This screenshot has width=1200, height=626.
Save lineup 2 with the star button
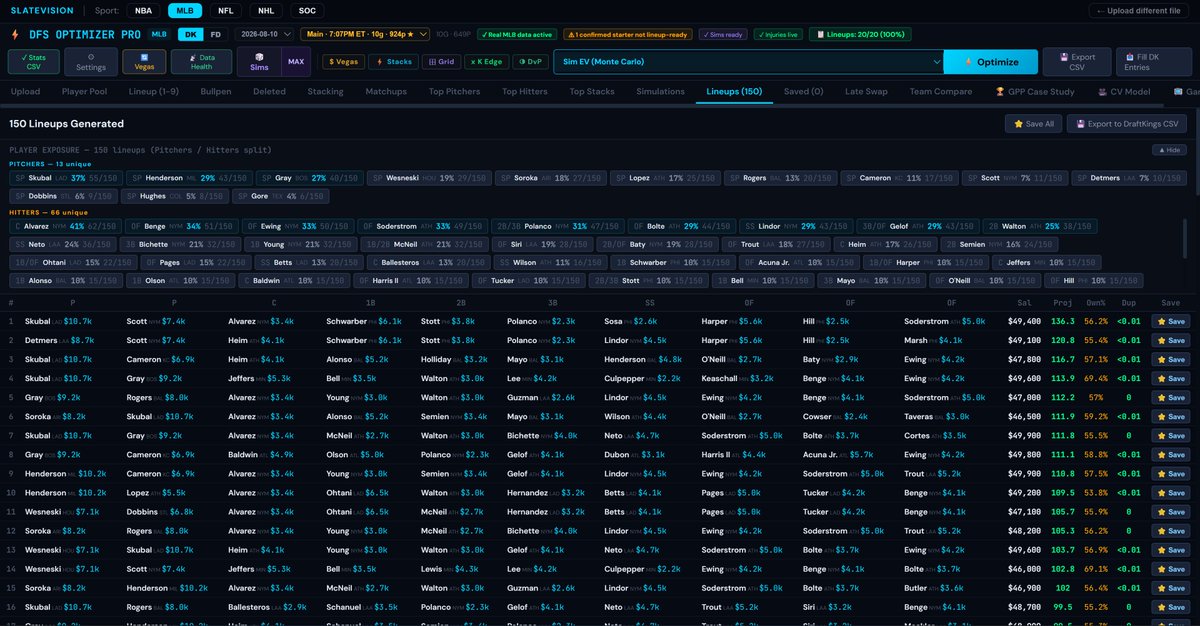[x=1171, y=340]
